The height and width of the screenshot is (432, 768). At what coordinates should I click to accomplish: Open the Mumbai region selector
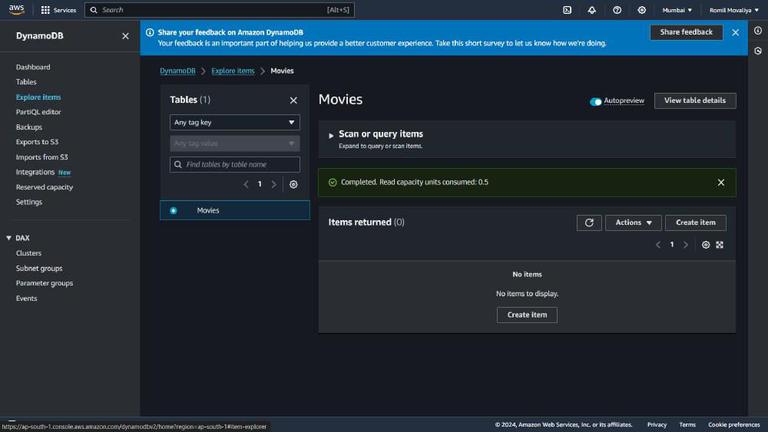click(x=677, y=10)
